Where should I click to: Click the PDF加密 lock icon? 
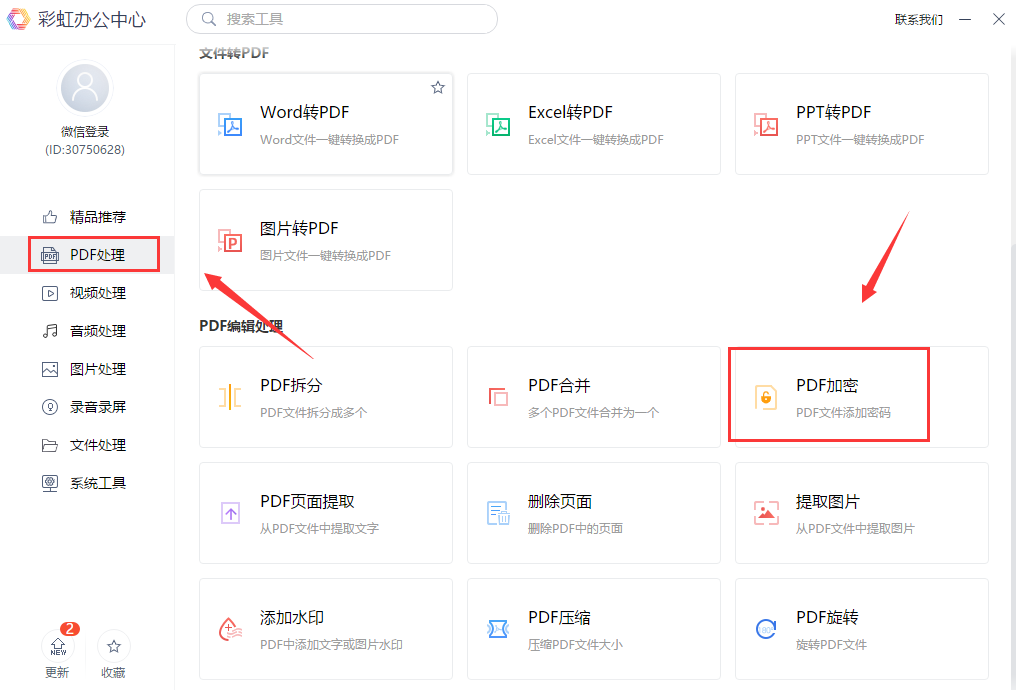coord(766,397)
